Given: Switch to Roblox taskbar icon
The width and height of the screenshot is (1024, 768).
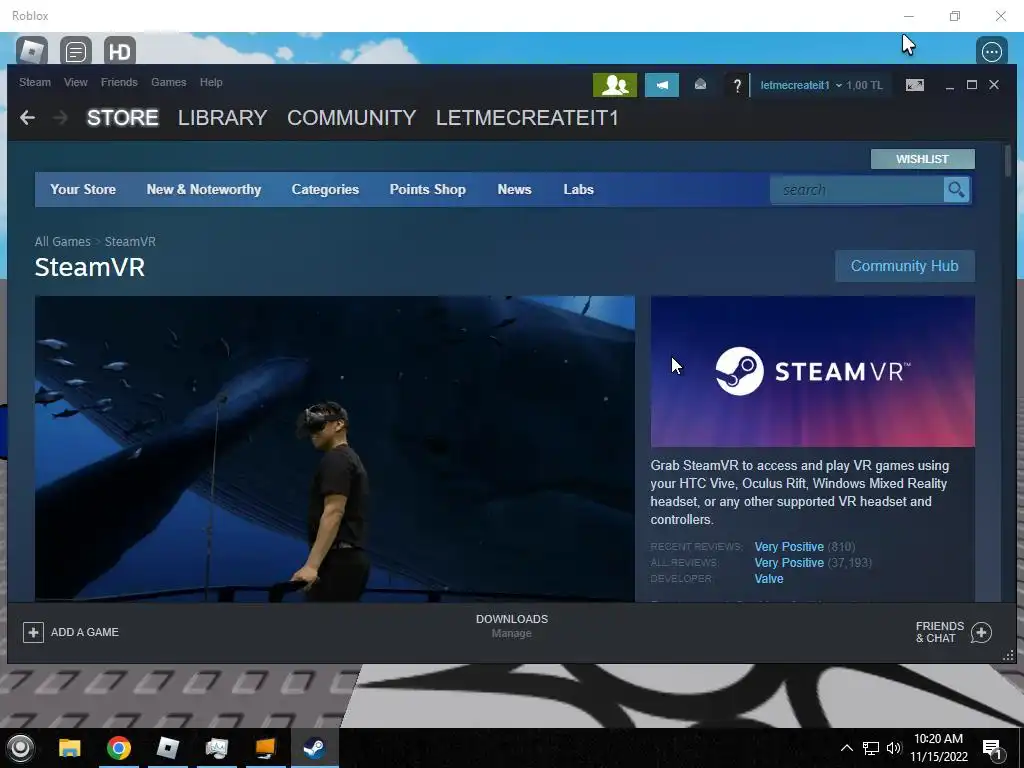Looking at the screenshot, I should [x=168, y=748].
